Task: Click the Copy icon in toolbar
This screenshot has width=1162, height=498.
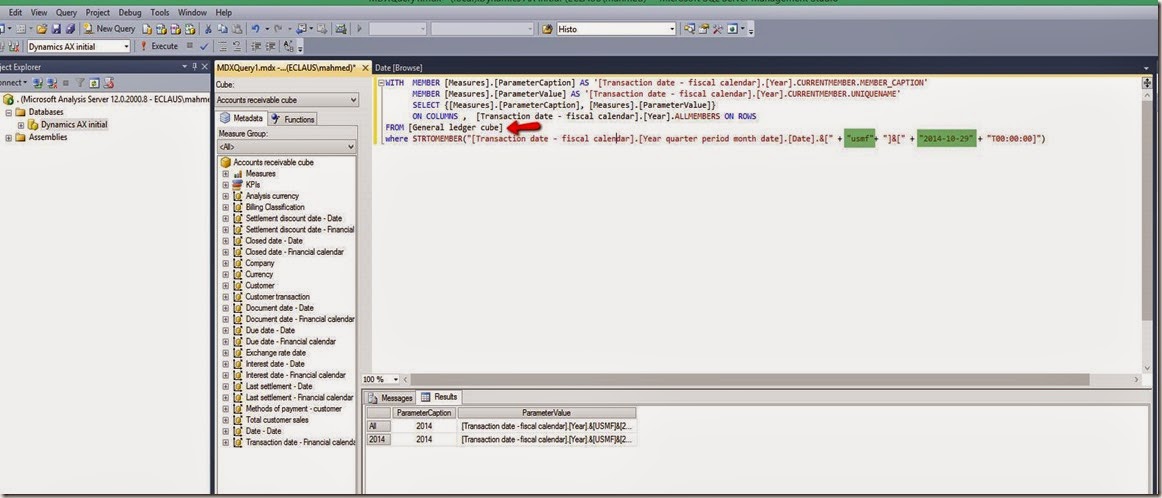Action: pos(222,29)
